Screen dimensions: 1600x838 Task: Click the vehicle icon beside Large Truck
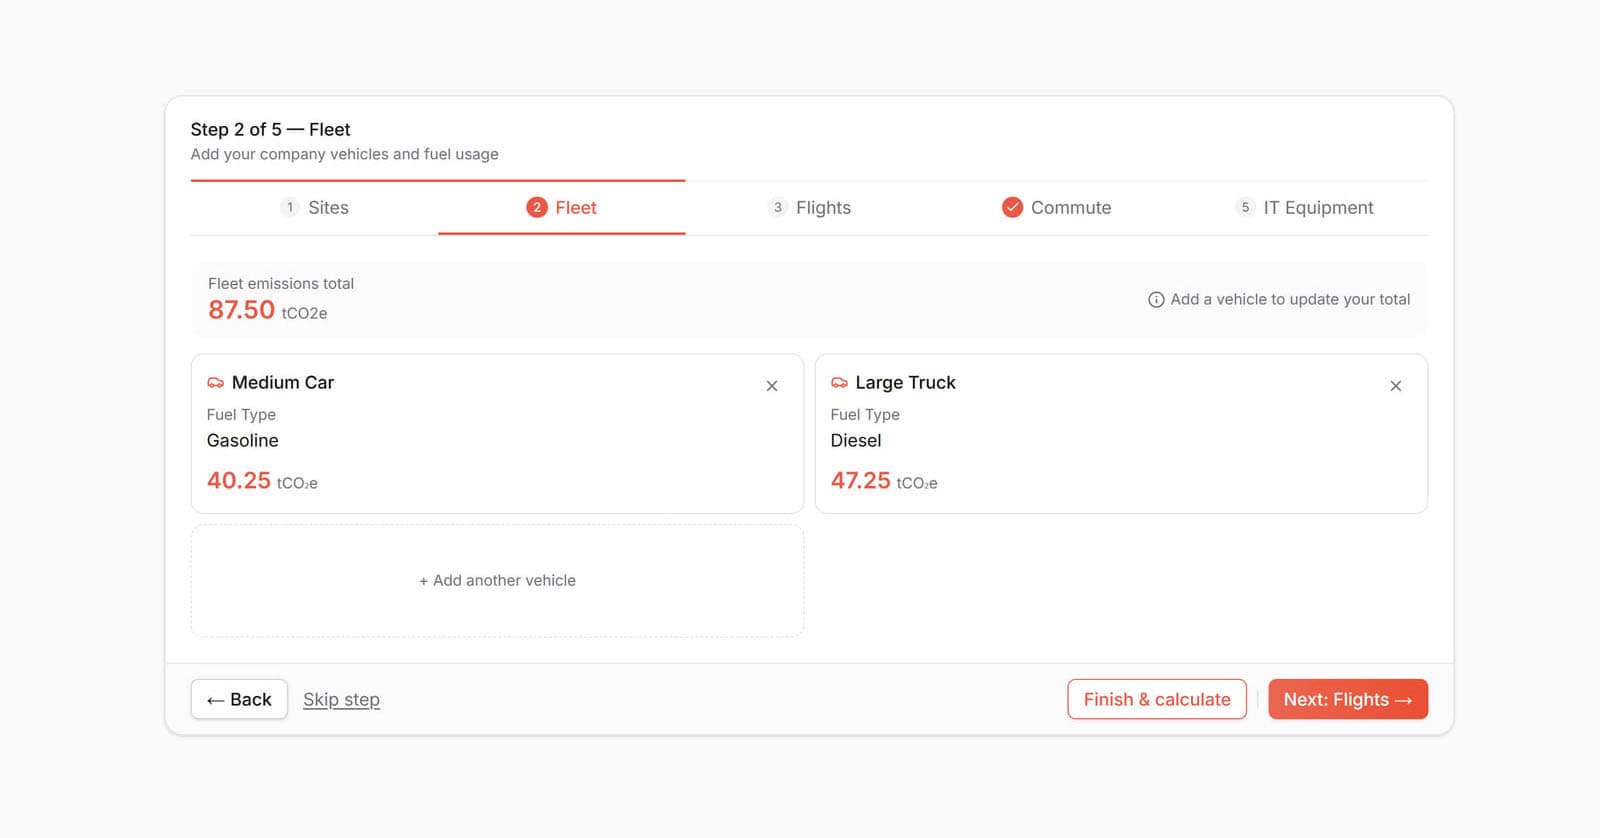pyautogui.click(x=839, y=383)
